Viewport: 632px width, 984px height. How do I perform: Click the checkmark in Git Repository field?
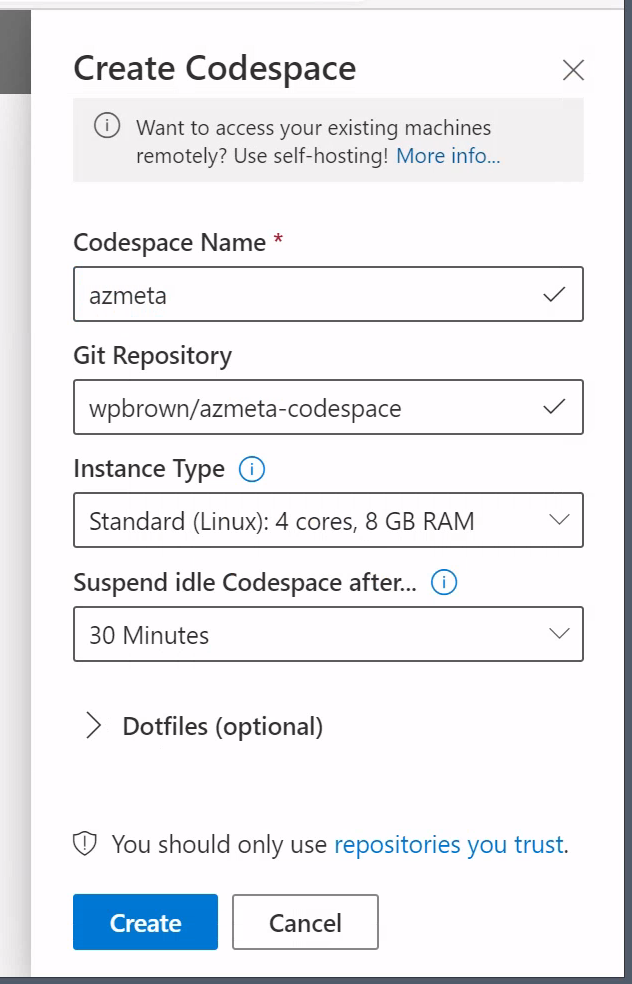pos(553,407)
